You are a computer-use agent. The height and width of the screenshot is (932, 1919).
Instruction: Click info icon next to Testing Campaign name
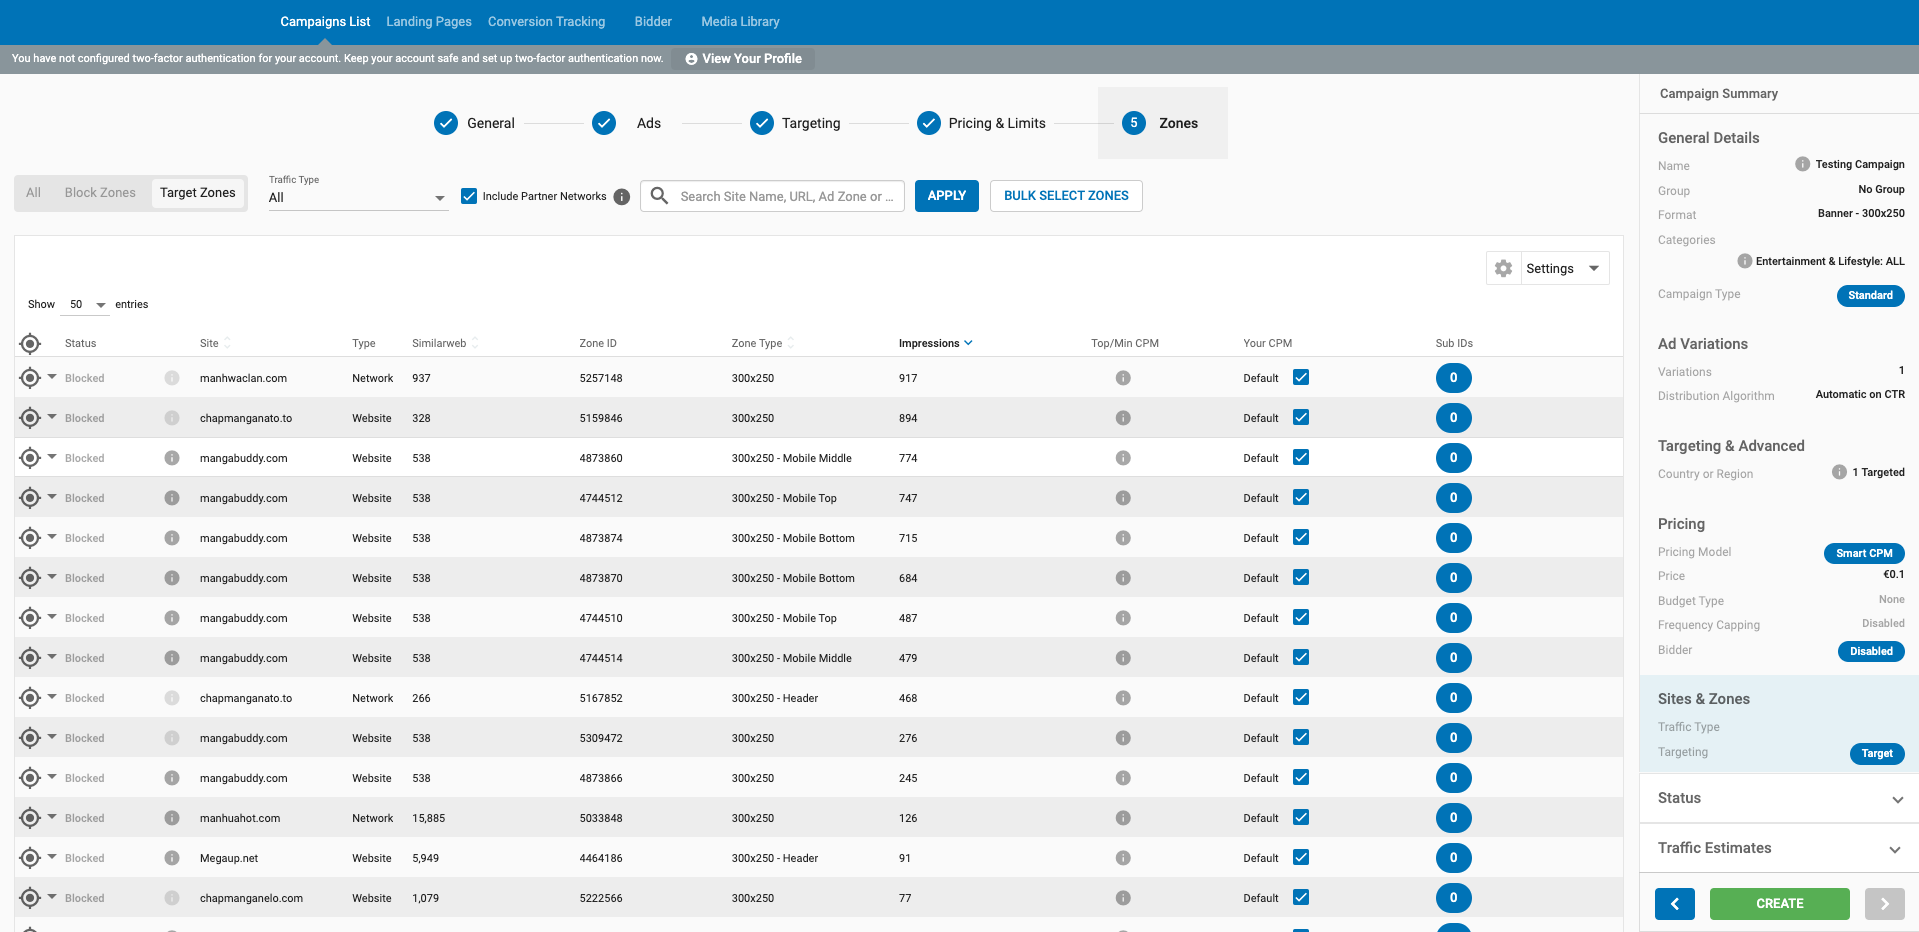point(1802,164)
